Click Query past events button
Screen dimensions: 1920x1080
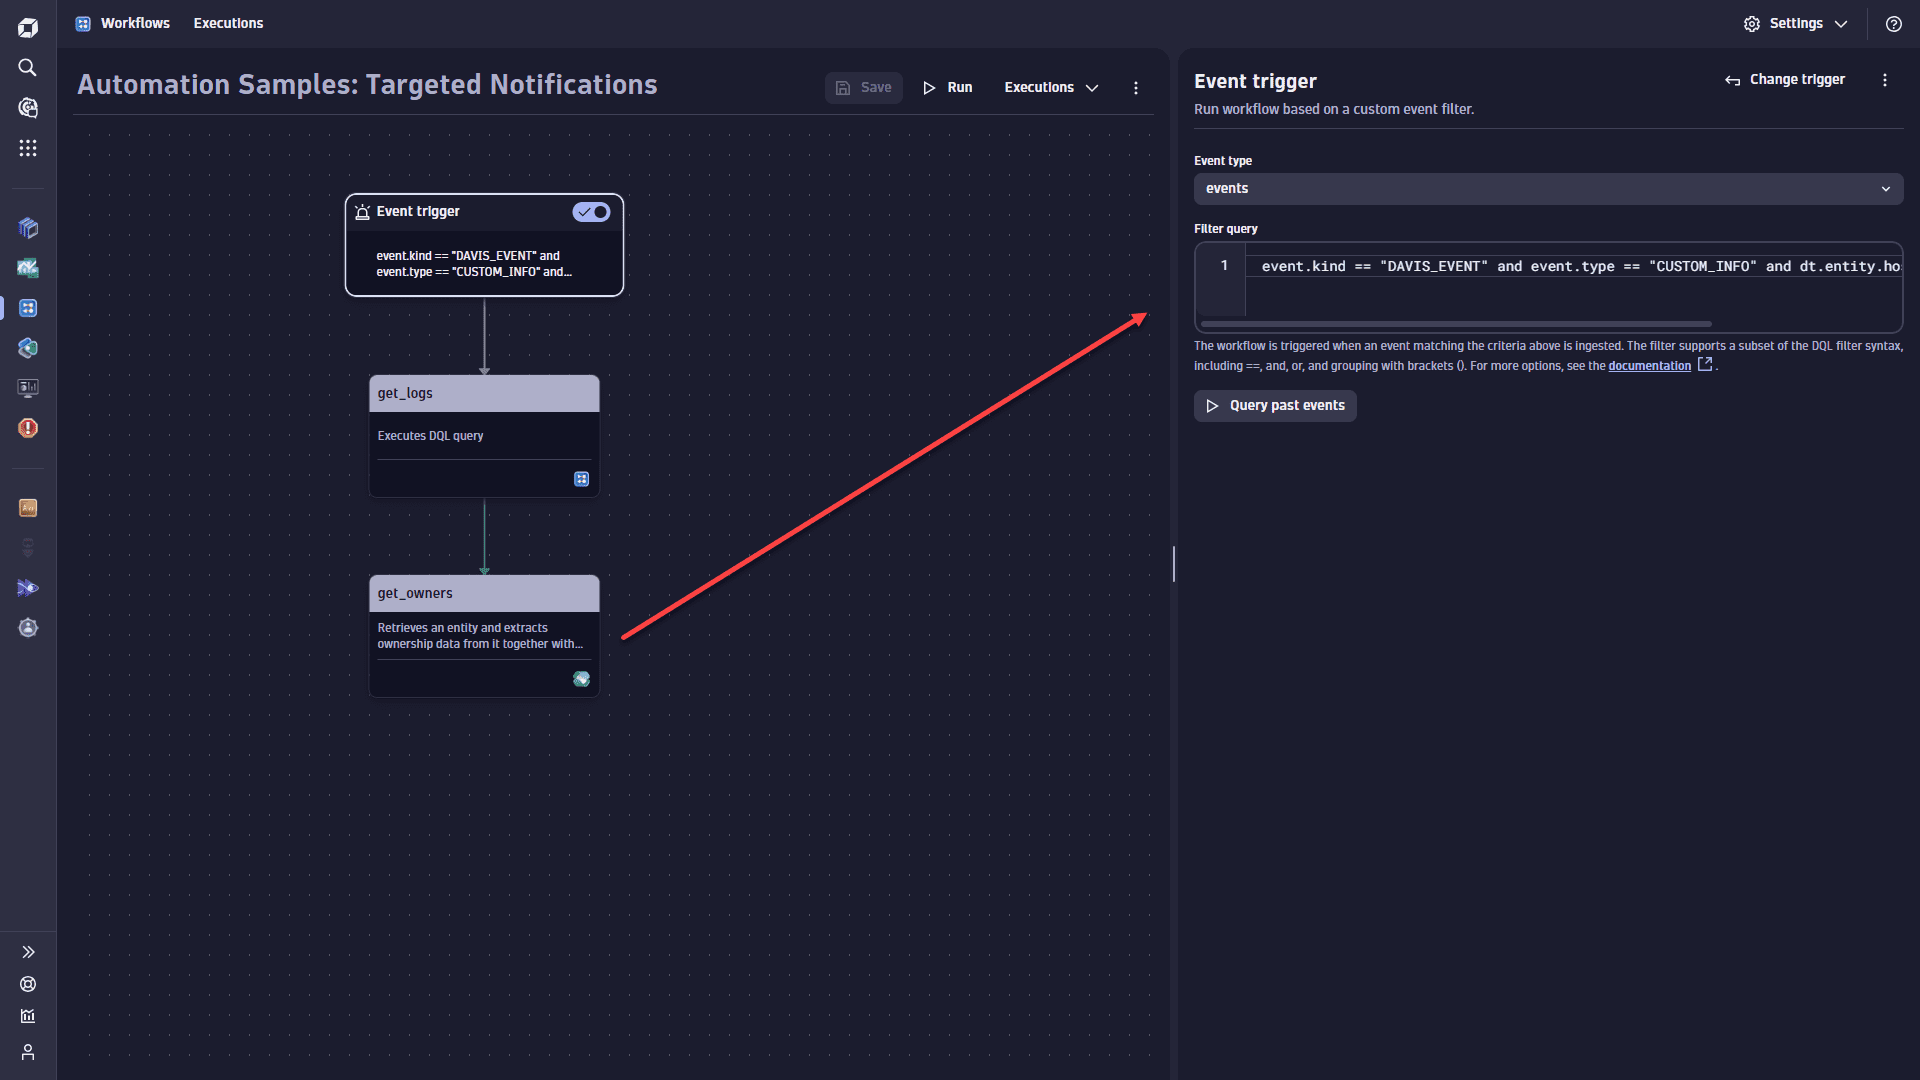point(1275,406)
